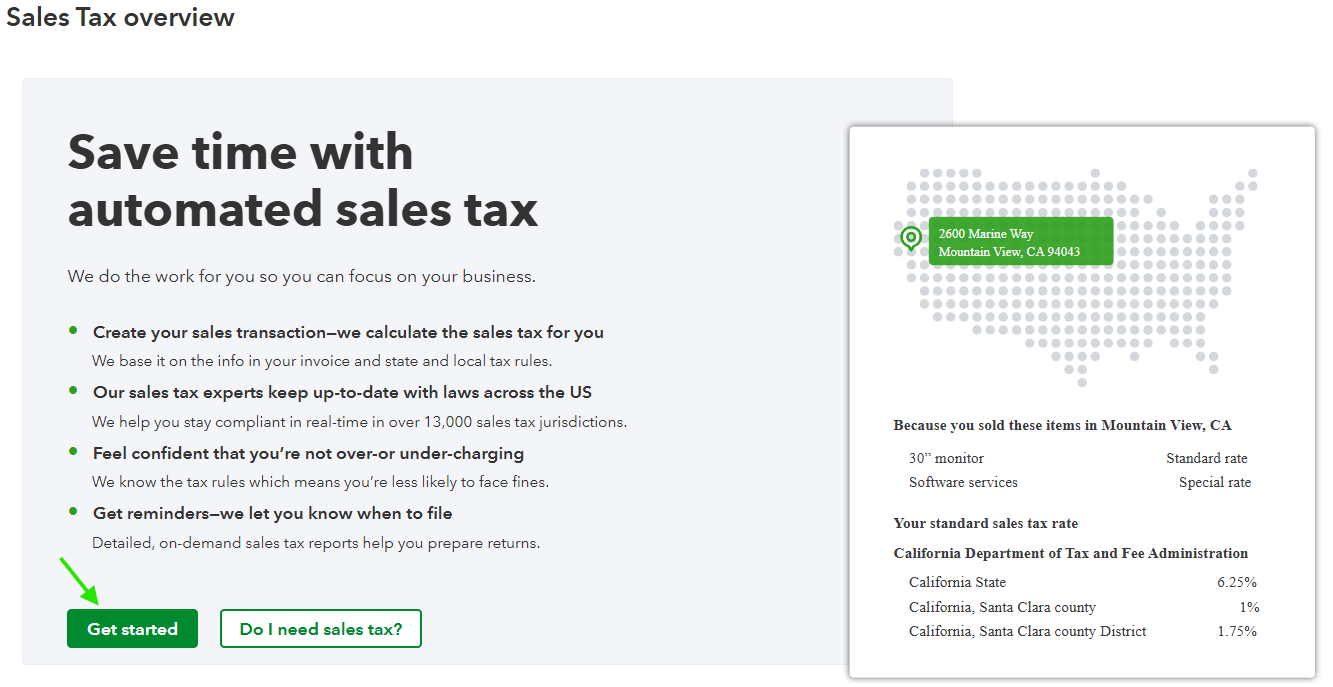Select the Santa Clara county 1% rate row

pyautogui.click(x=1082, y=607)
